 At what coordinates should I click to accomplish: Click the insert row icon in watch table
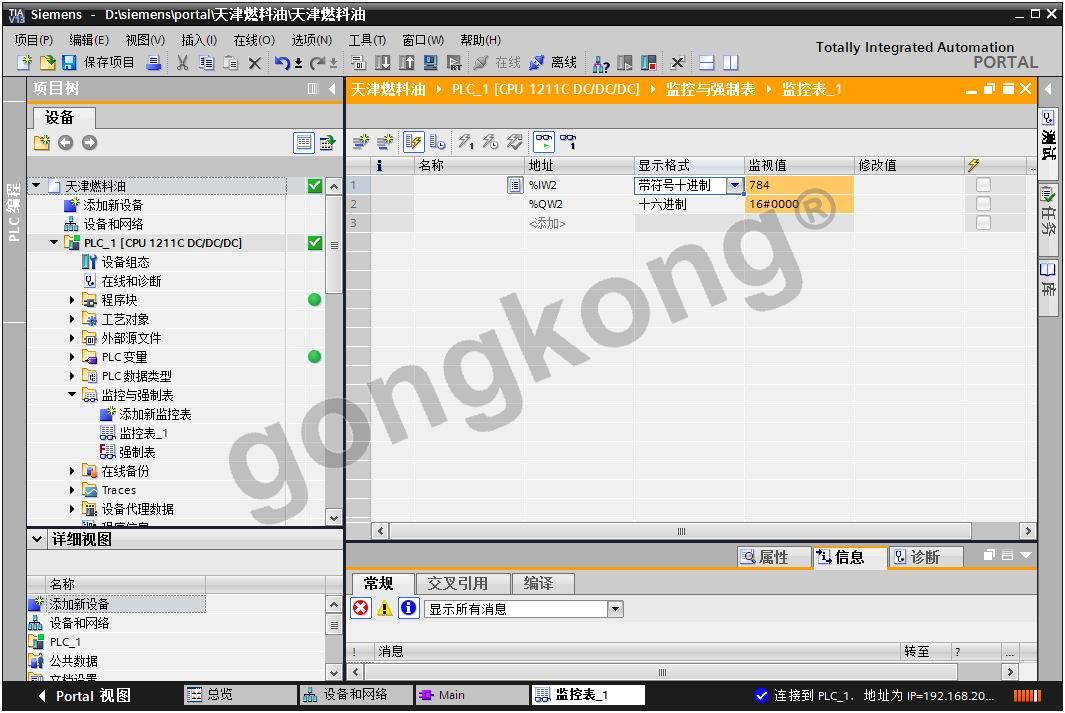361,142
